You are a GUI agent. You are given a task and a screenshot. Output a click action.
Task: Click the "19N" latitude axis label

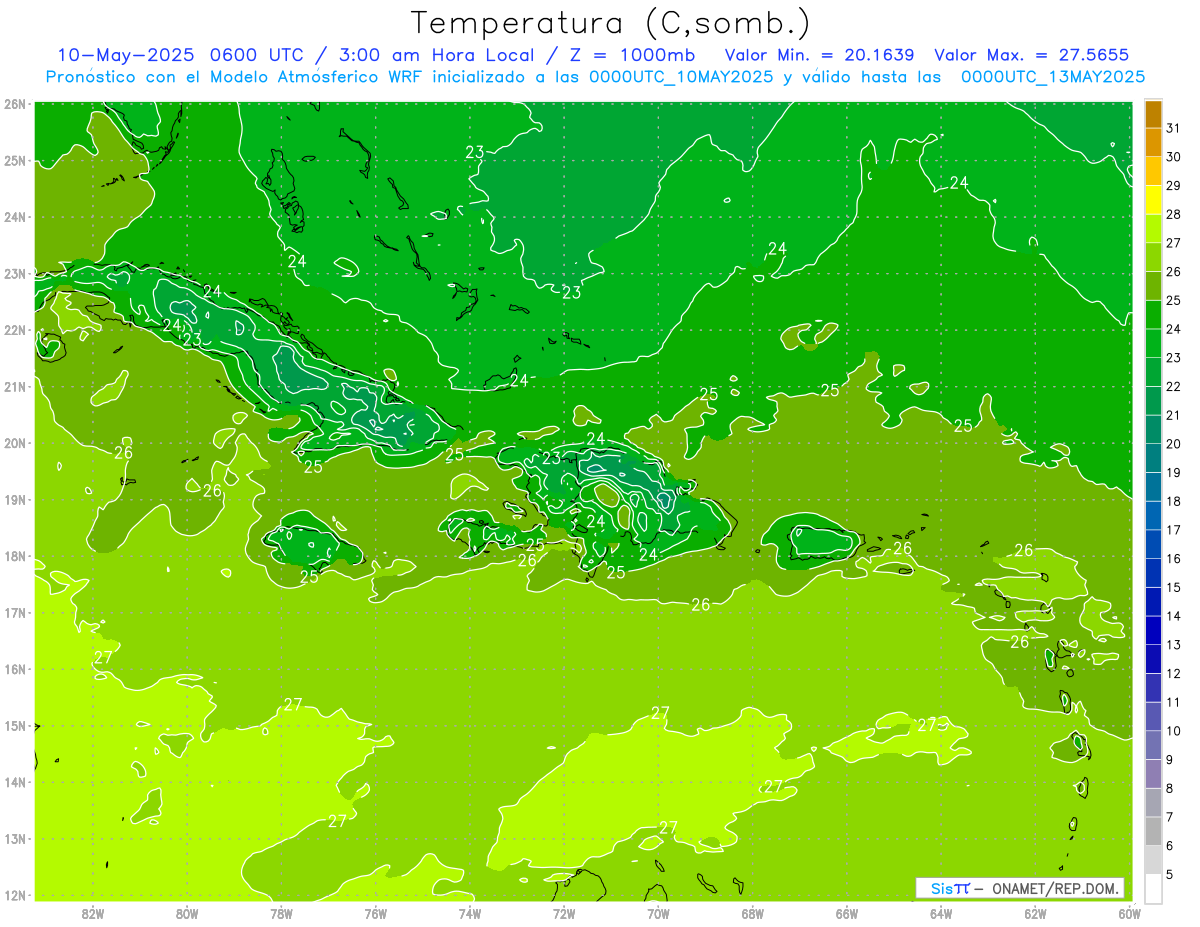(x=15, y=499)
